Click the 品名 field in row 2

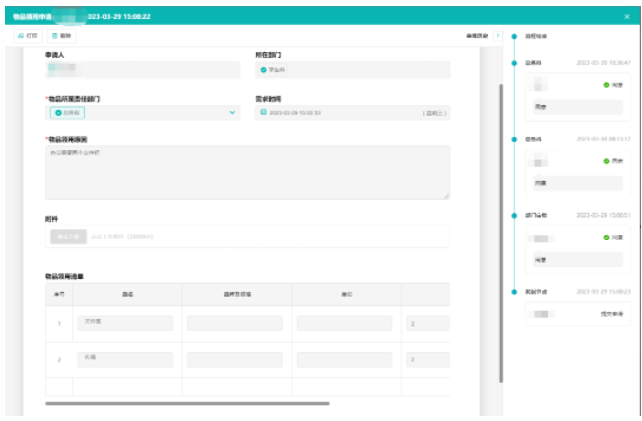125,358
